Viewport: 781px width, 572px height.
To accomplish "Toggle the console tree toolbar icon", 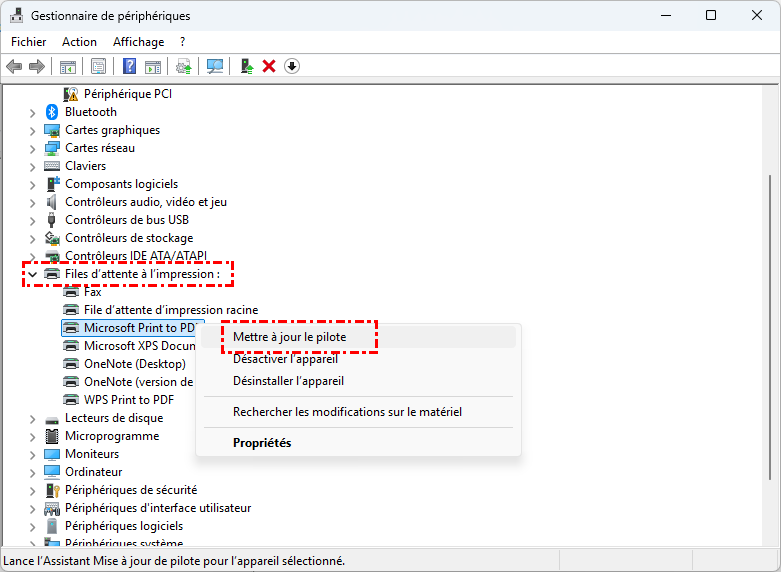I will pos(68,66).
